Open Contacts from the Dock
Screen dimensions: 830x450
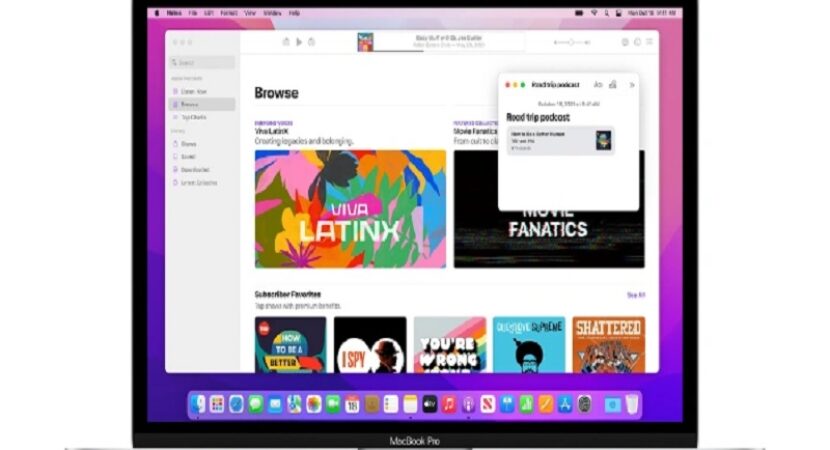pos(372,404)
